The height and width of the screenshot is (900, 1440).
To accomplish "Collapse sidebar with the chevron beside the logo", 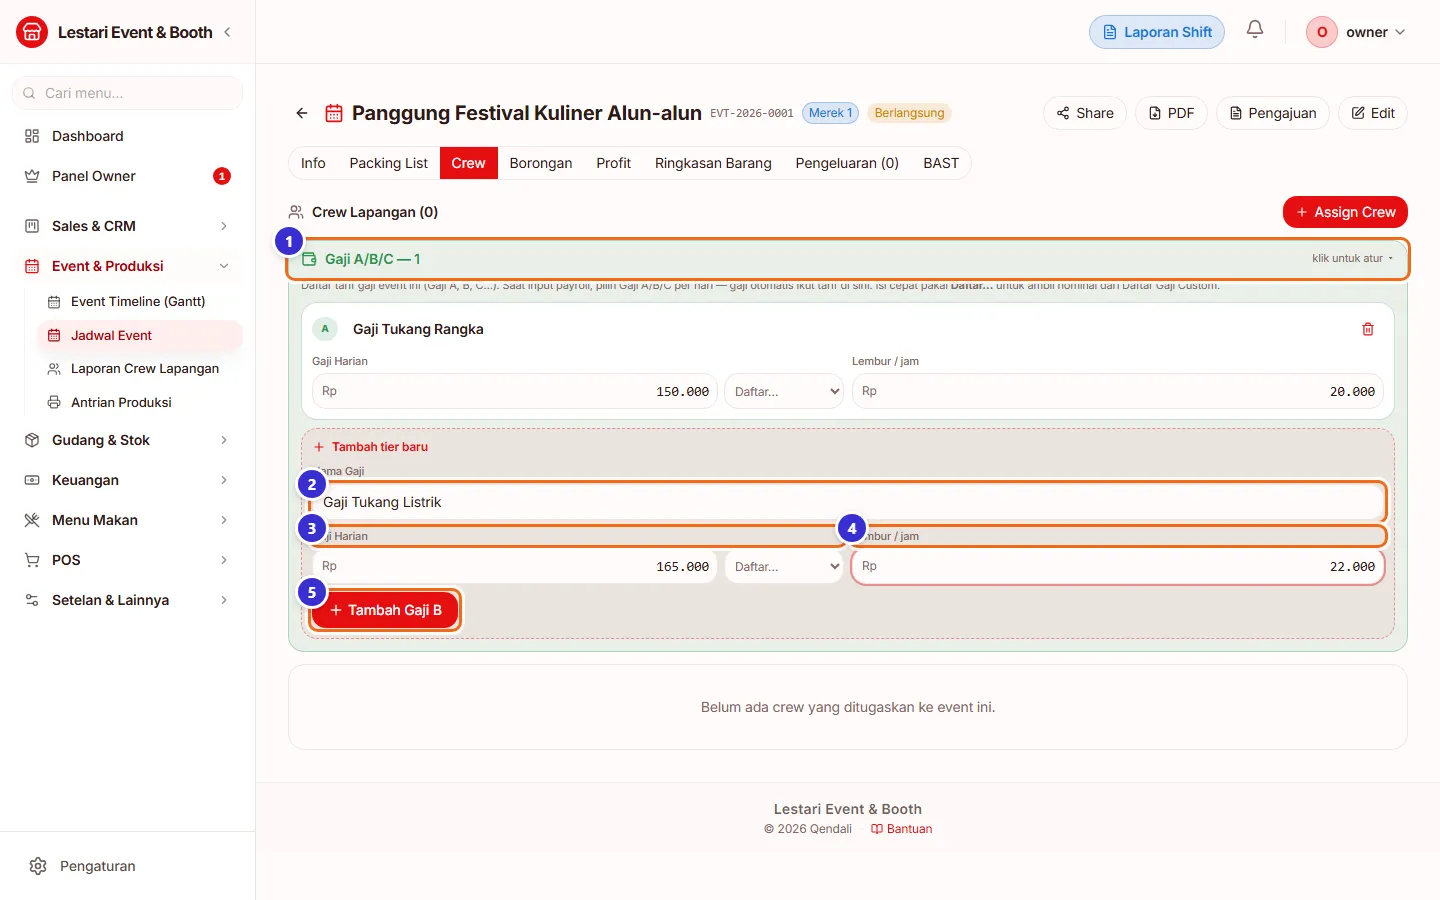I will [228, 32].
